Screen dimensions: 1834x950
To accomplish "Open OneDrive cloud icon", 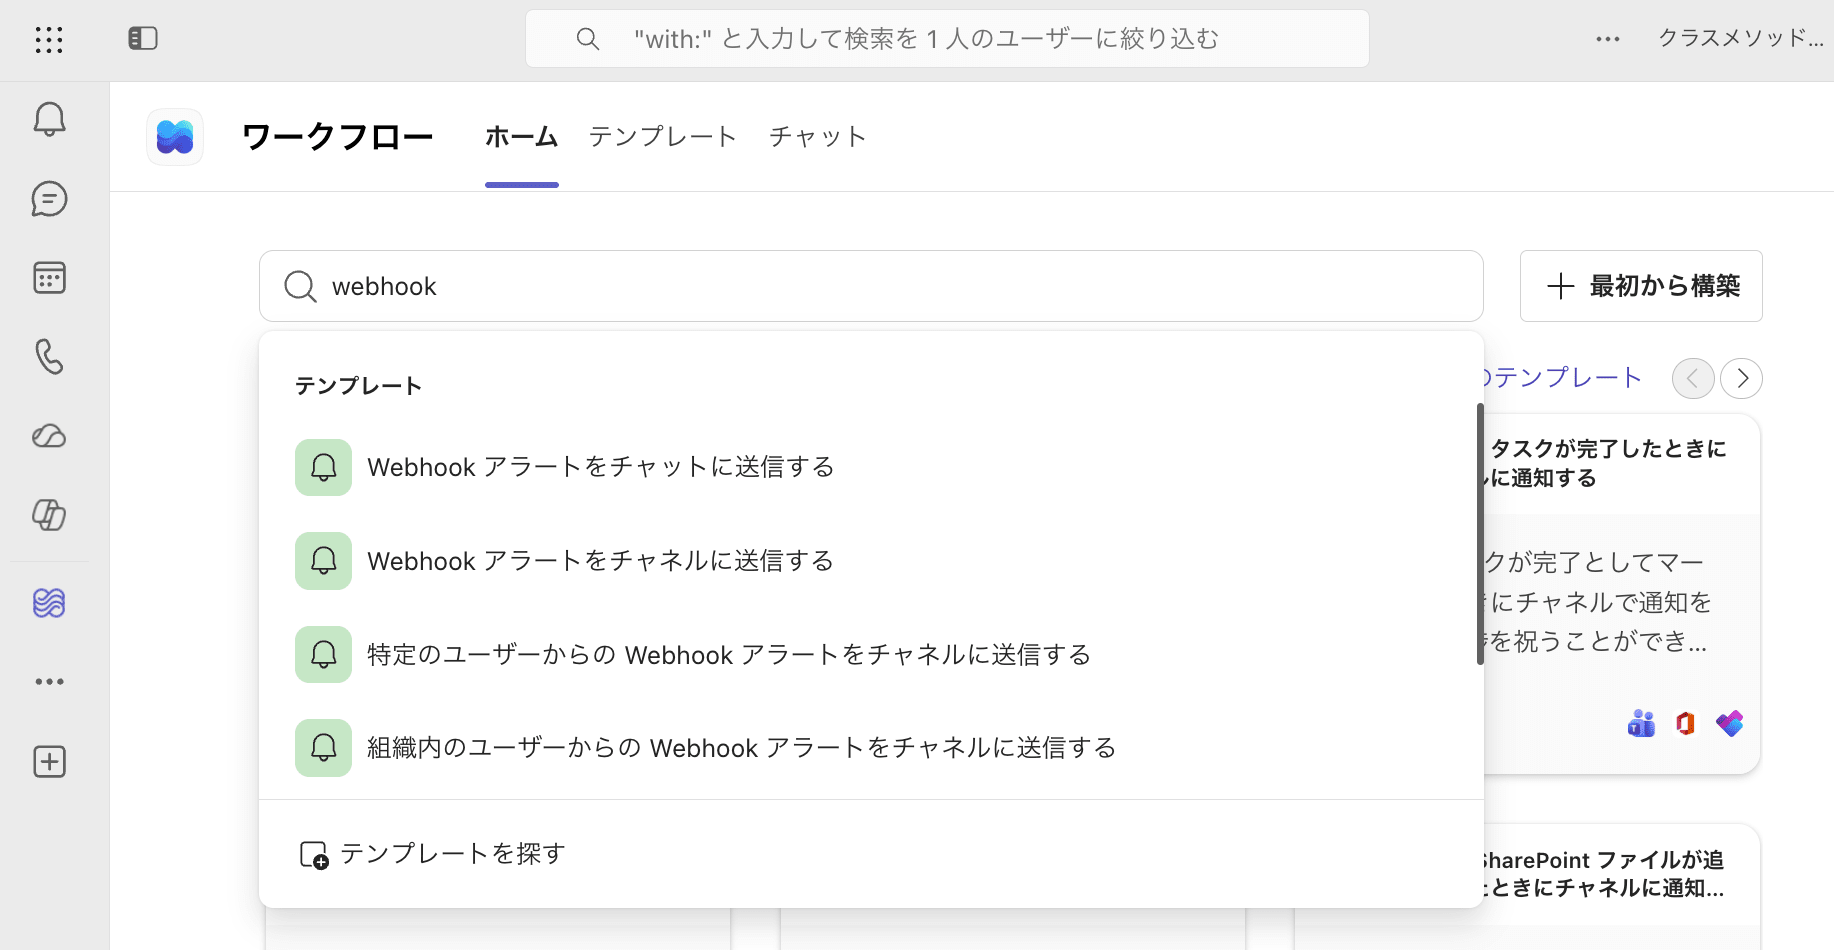I will (x=49, y=436).
